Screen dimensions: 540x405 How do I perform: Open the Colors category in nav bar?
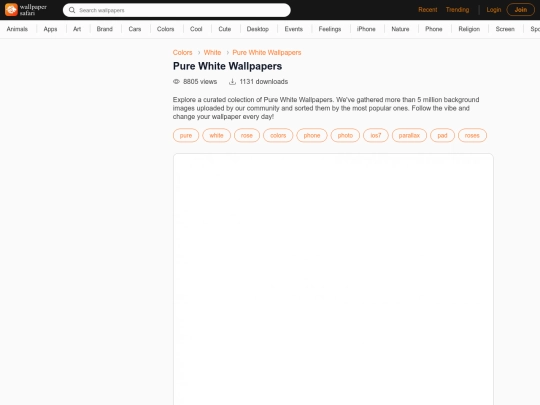(166, 29)
